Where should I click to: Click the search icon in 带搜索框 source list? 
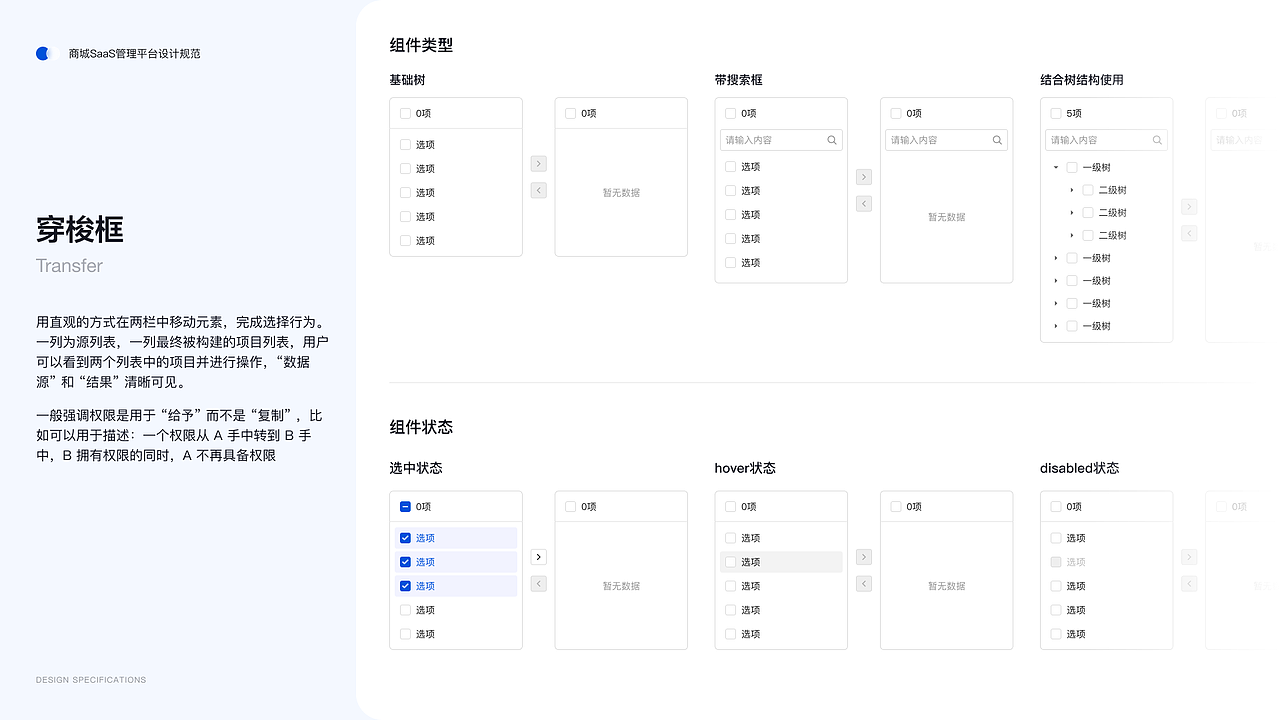(x=832, y=140)
